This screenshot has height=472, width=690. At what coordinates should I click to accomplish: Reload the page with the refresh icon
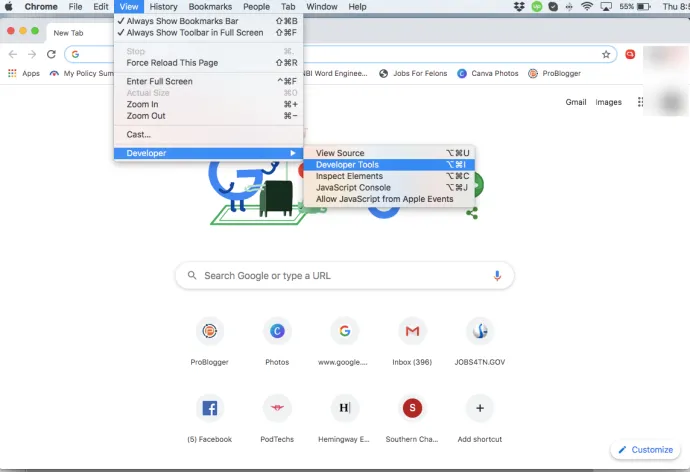click(x=51, y=54)
